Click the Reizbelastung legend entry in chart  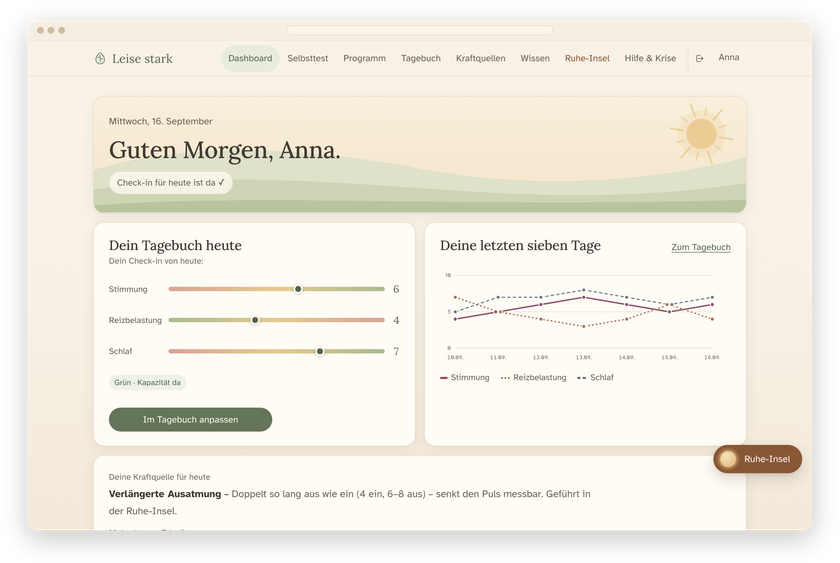coord(534,378)
